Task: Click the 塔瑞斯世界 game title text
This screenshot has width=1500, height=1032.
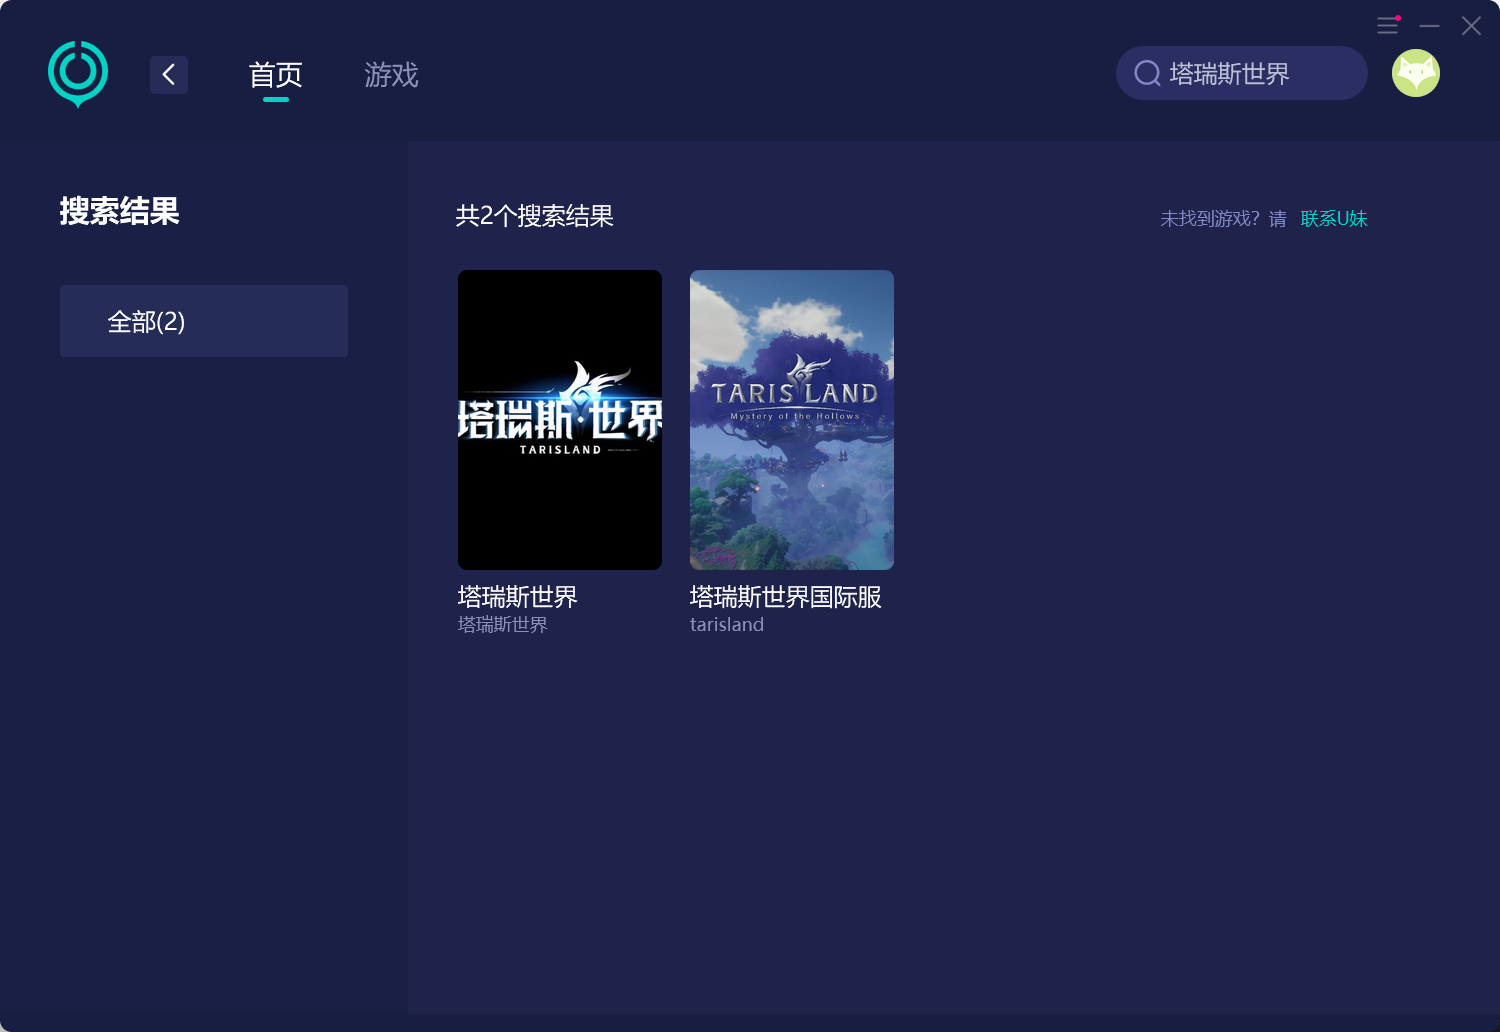Action: (x=518, y=597)
